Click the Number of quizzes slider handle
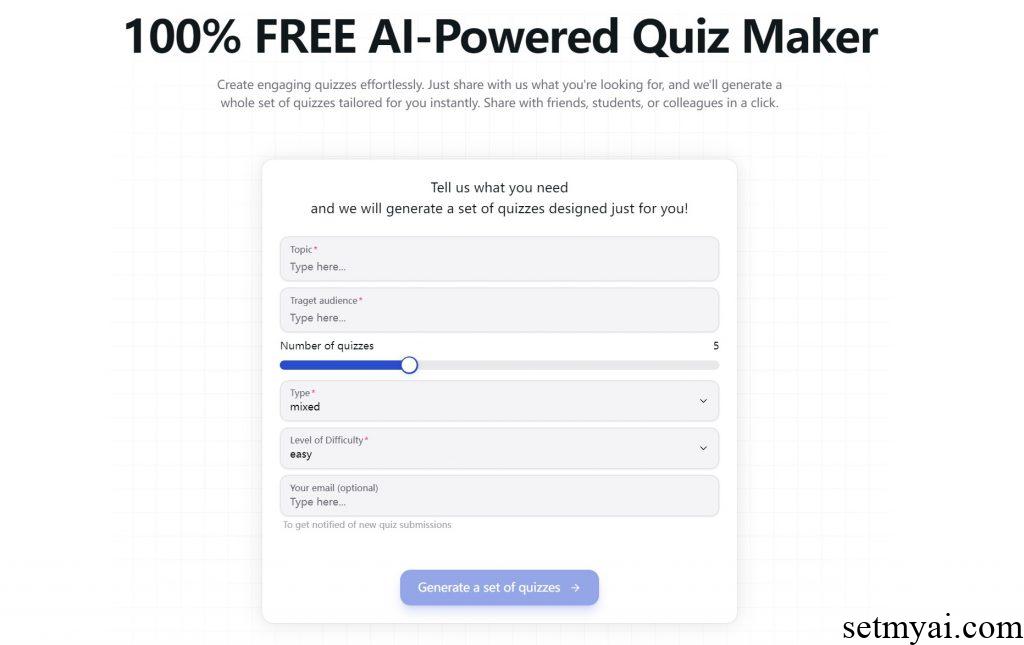Screen dimensions: 1024x645 click(409, 365)
